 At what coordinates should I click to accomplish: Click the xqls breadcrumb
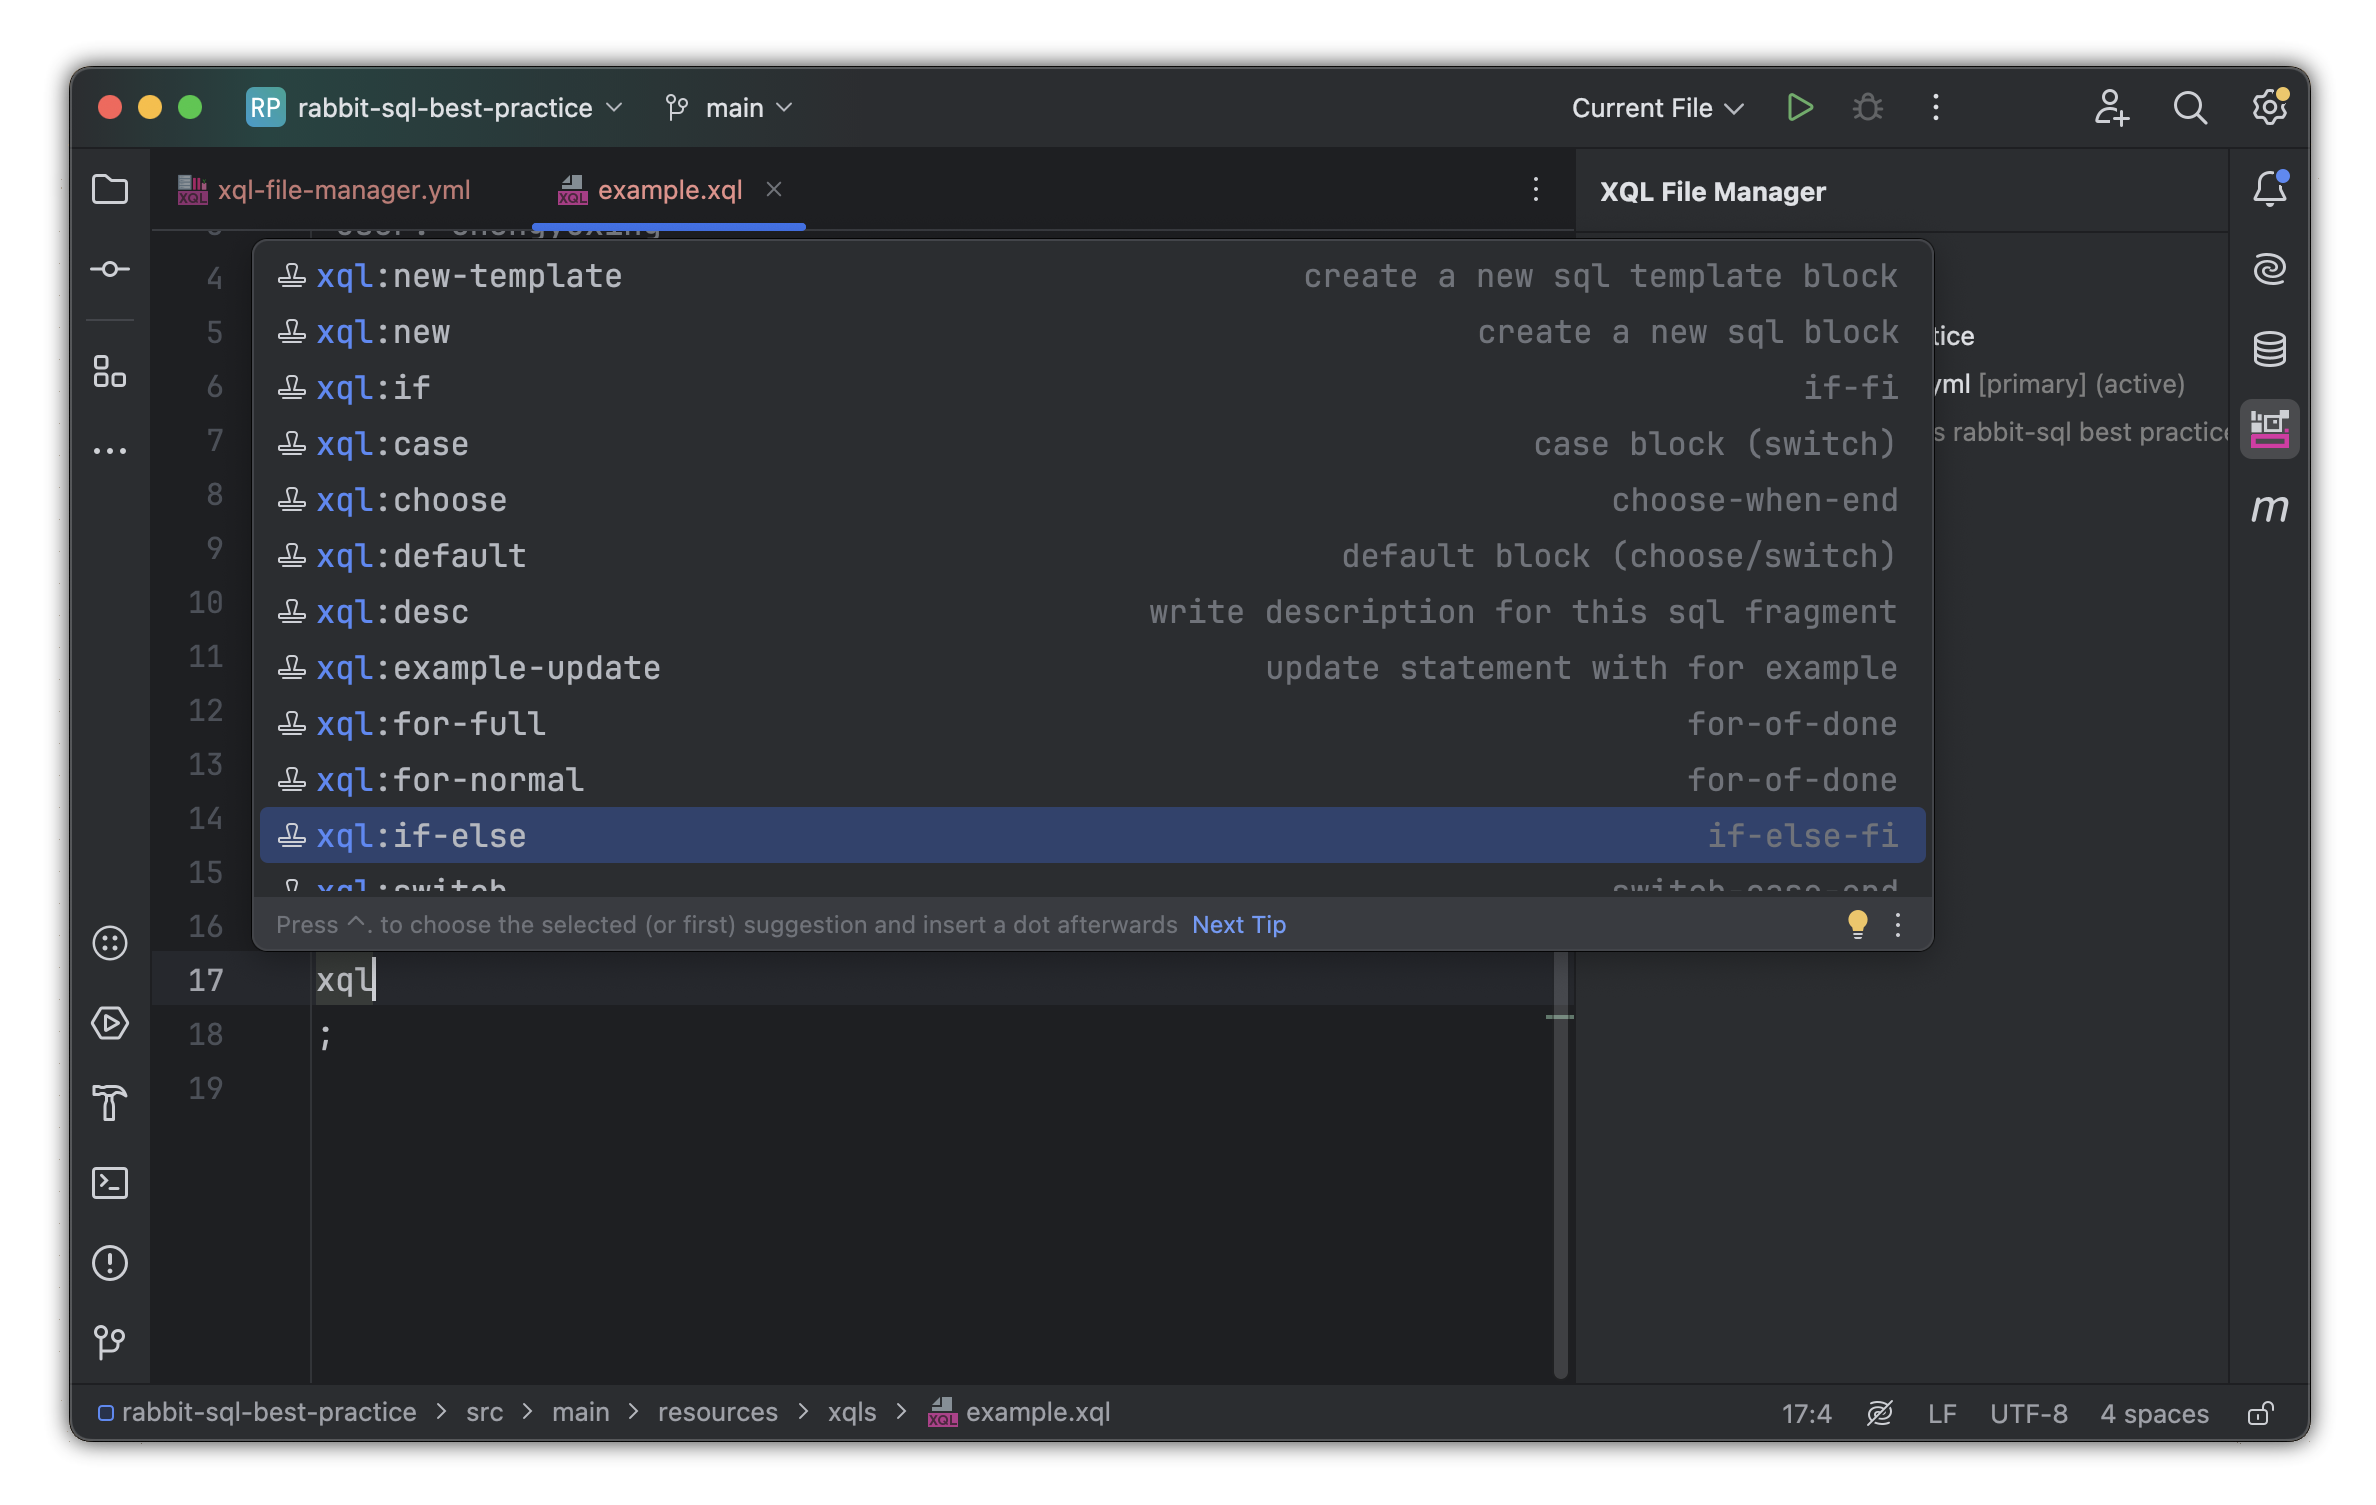coord(852,1412)
